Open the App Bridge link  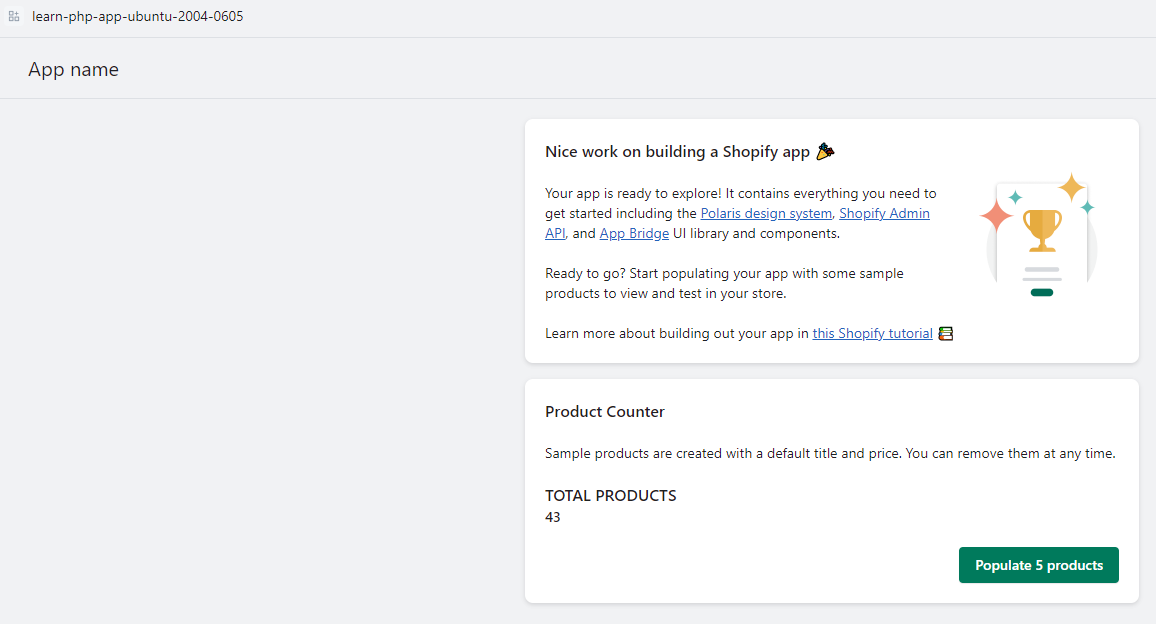634,234
